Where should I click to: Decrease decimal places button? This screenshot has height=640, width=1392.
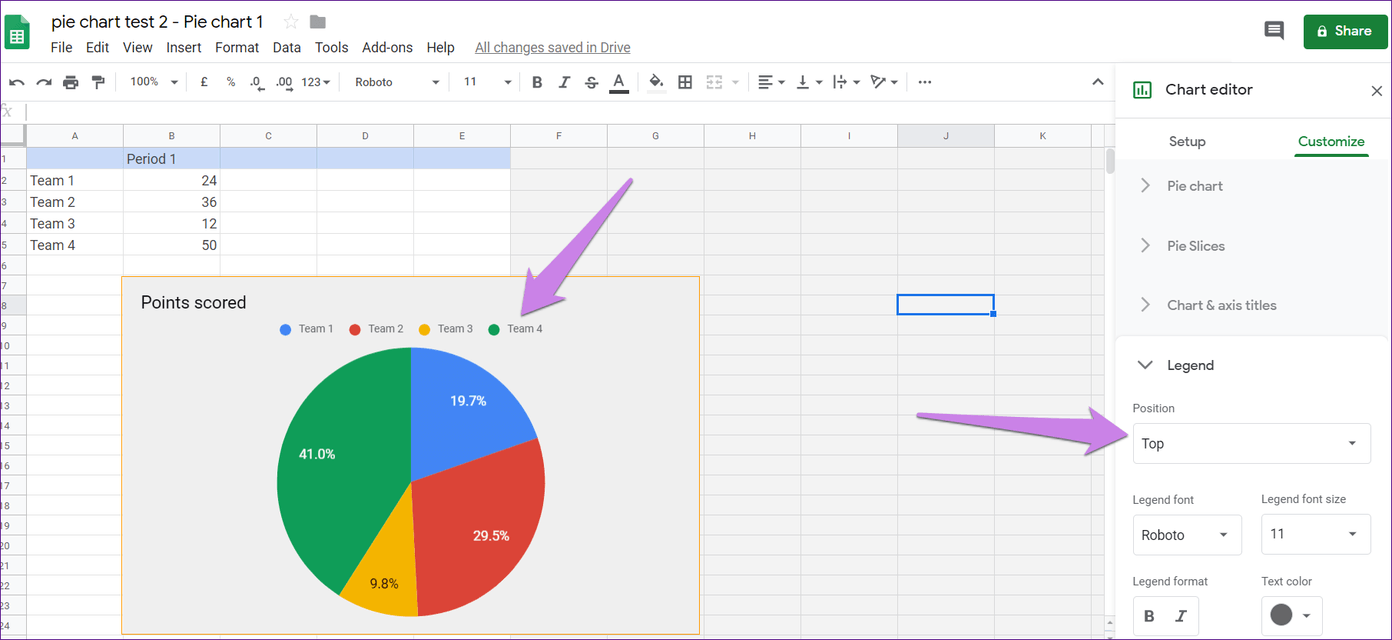pyautogui.click(x=256, y=82)
